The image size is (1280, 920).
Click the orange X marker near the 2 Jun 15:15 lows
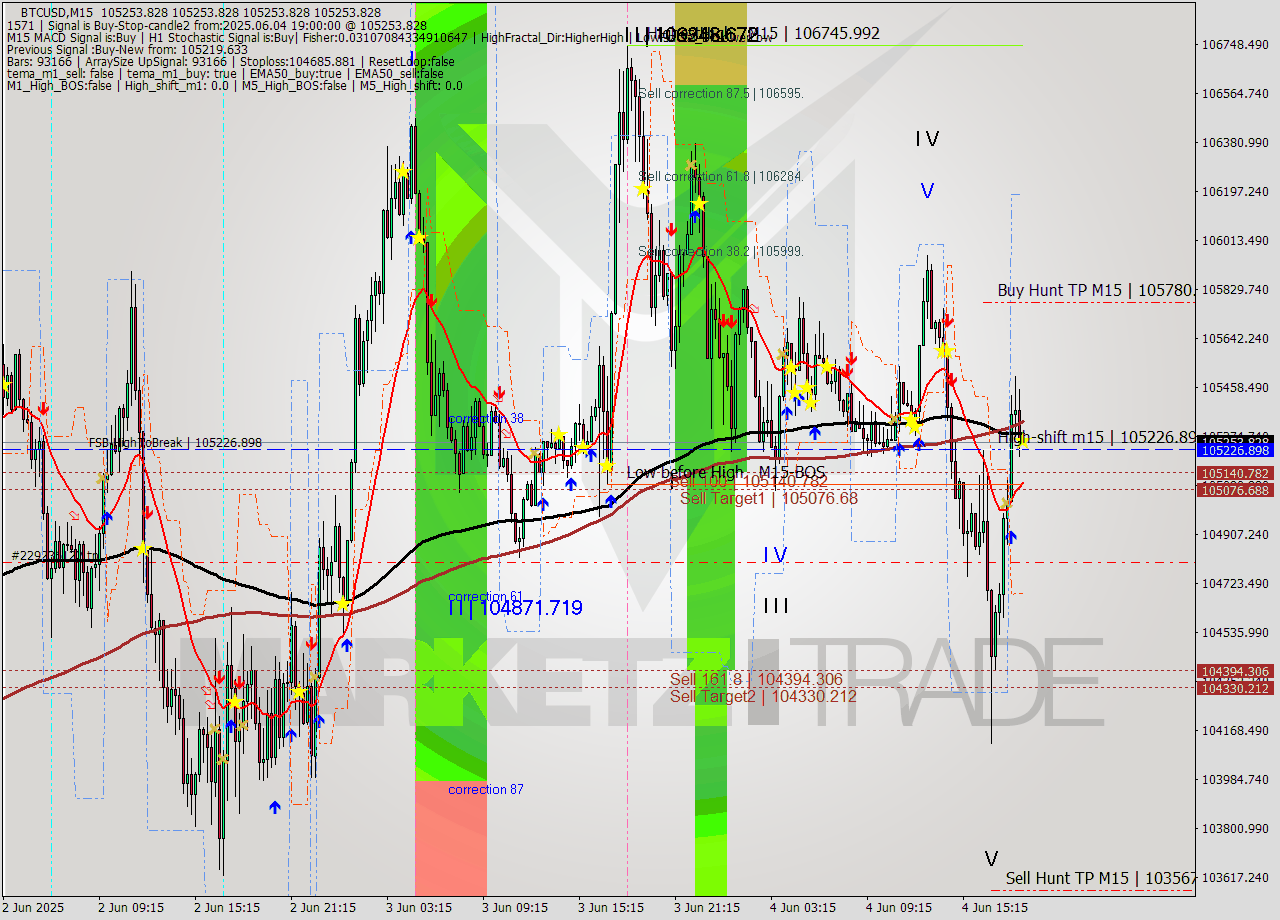pyautogui.click(x=222, y=758)
